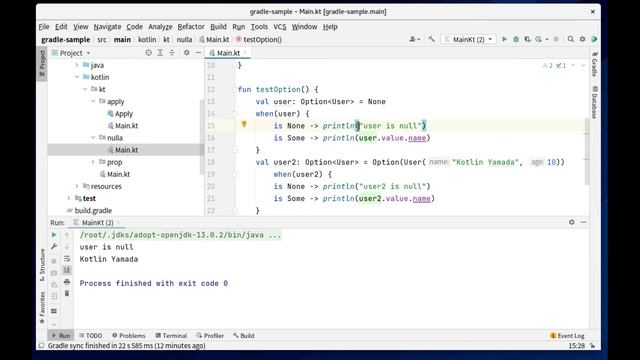Switch to the Main.kt editor tab
The height and width of the screenshot is (360, 640).
point(228,53)
